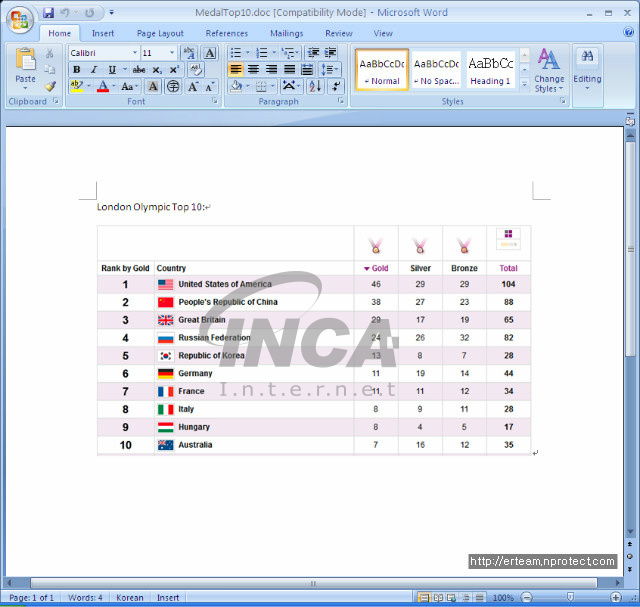
Task: Apply bulleted list
Action: [x=236, y=53]
